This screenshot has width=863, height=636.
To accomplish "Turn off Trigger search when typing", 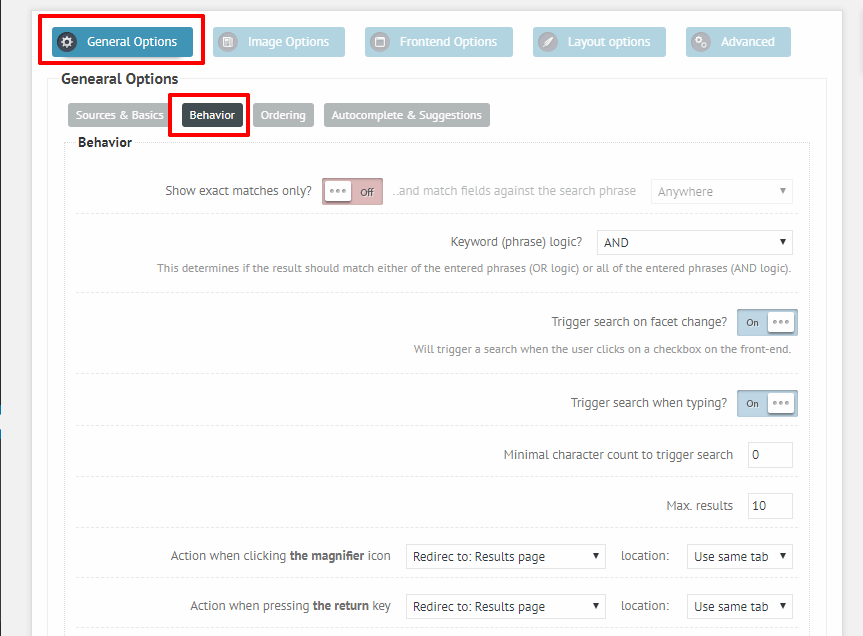I will [x=766, y=403].
